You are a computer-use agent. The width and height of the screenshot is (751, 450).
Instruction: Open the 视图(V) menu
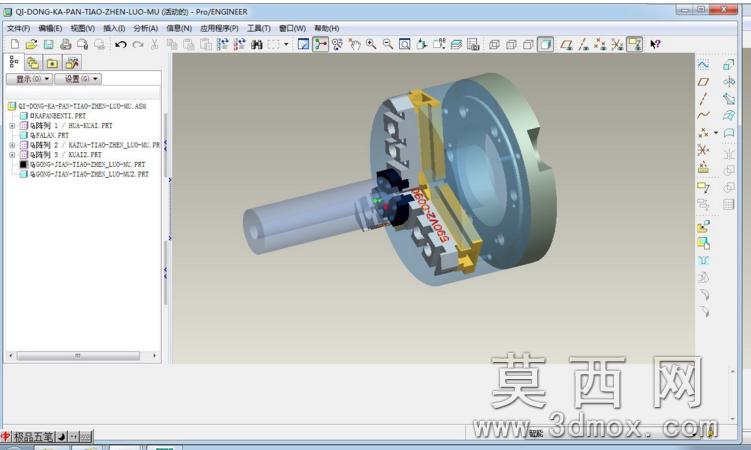point(82,28)
